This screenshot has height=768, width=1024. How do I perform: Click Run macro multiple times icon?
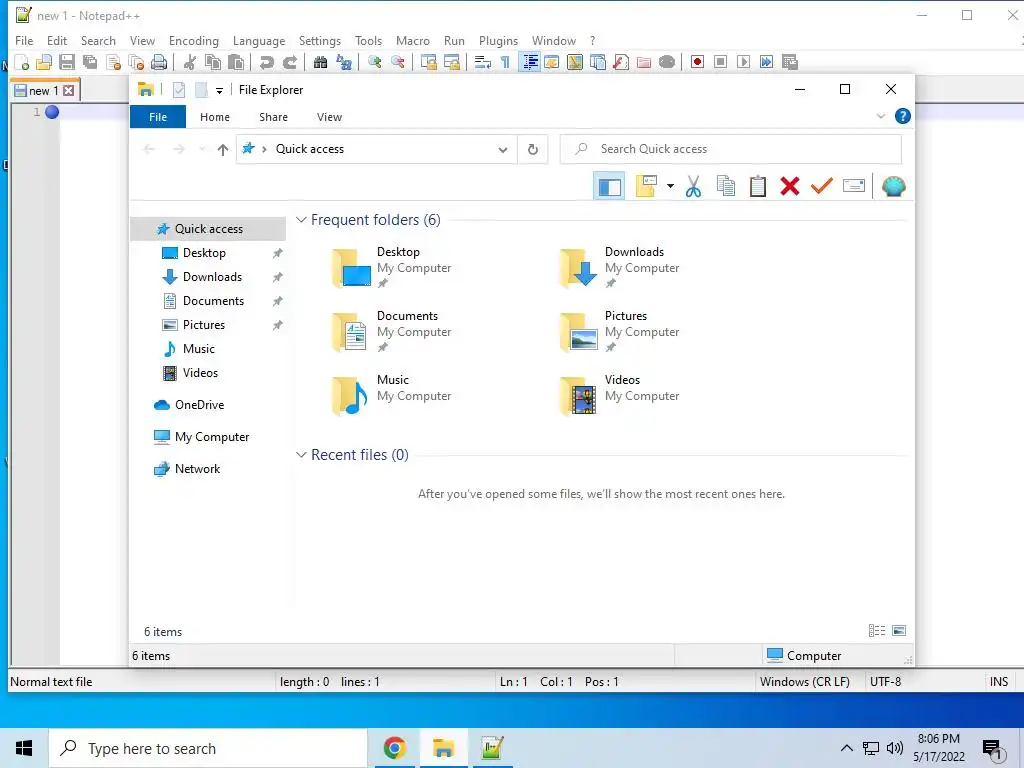767,62
